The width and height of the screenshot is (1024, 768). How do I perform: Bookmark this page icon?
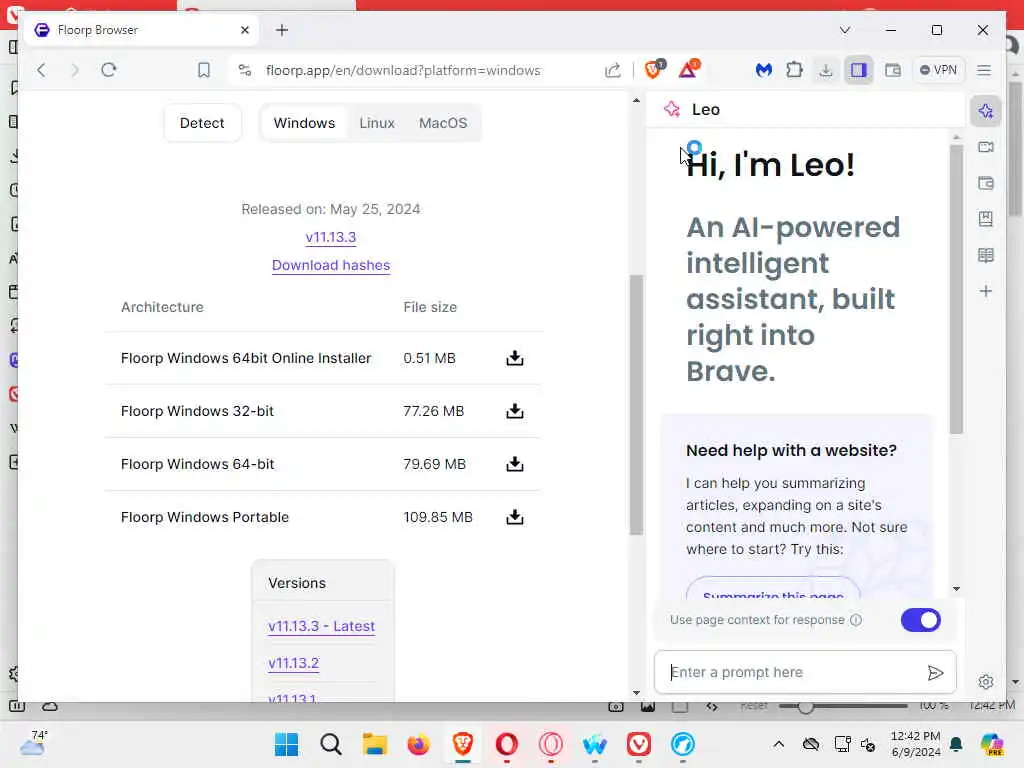pos(204,70)
